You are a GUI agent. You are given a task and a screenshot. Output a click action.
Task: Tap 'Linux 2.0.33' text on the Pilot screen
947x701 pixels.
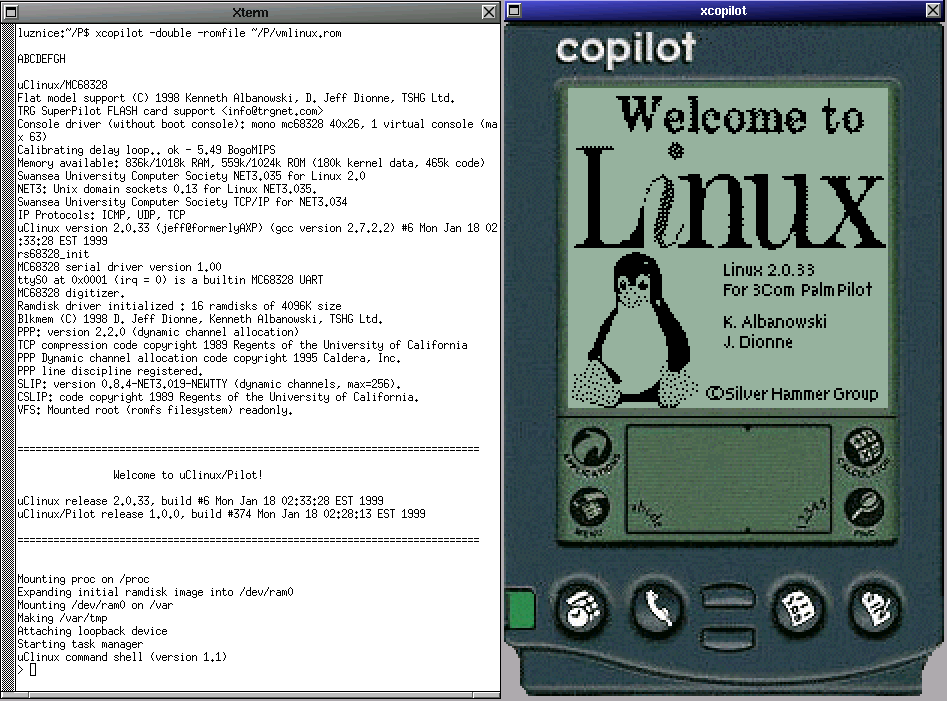click(768, 270)
